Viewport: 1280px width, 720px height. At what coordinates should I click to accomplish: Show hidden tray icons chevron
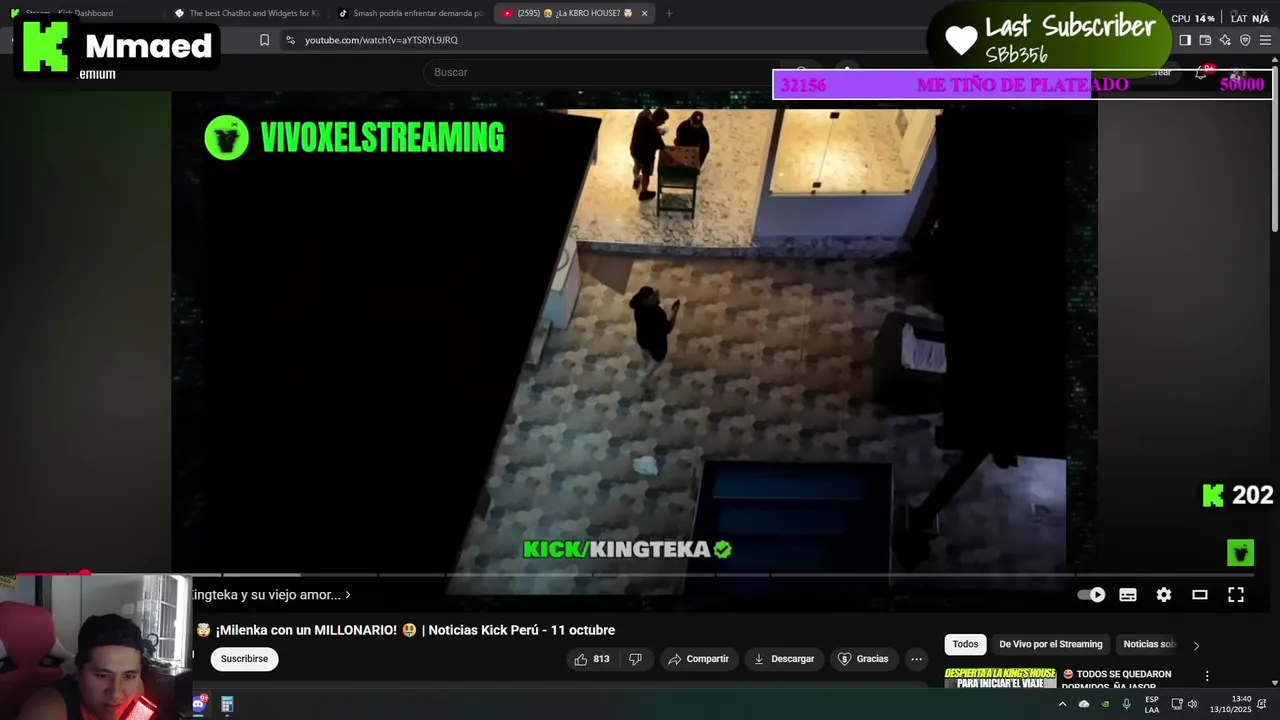pyautogui.click(x=1062, y=704)
